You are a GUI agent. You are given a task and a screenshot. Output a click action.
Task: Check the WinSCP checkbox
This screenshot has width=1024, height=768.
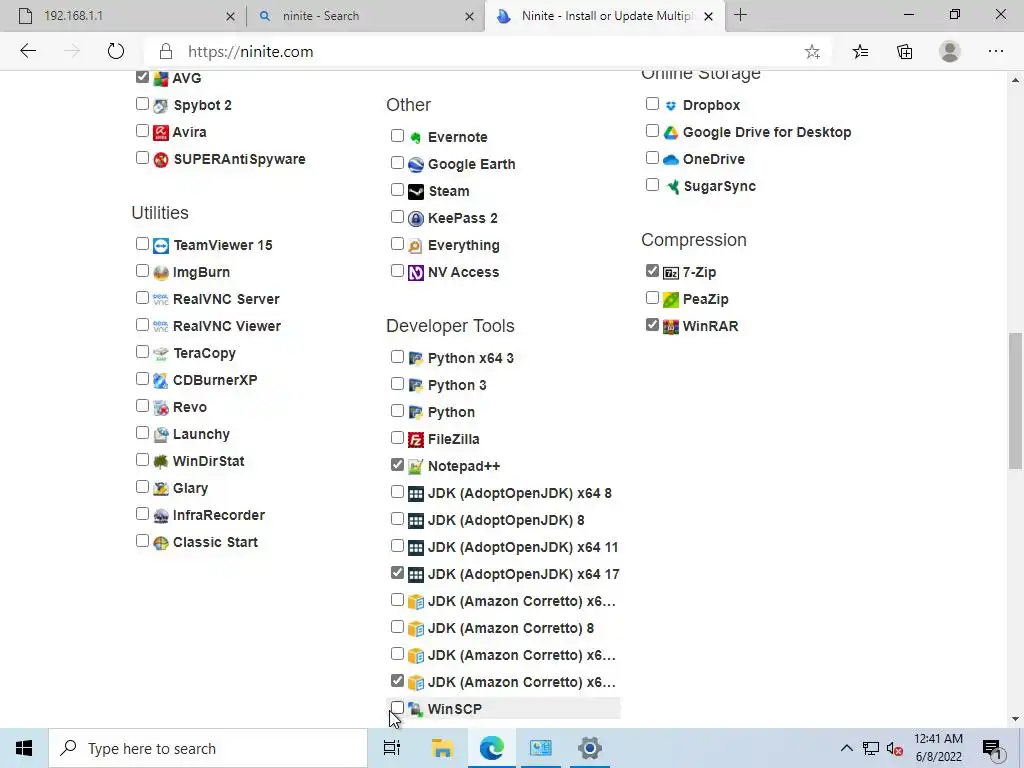pos(397,707)
